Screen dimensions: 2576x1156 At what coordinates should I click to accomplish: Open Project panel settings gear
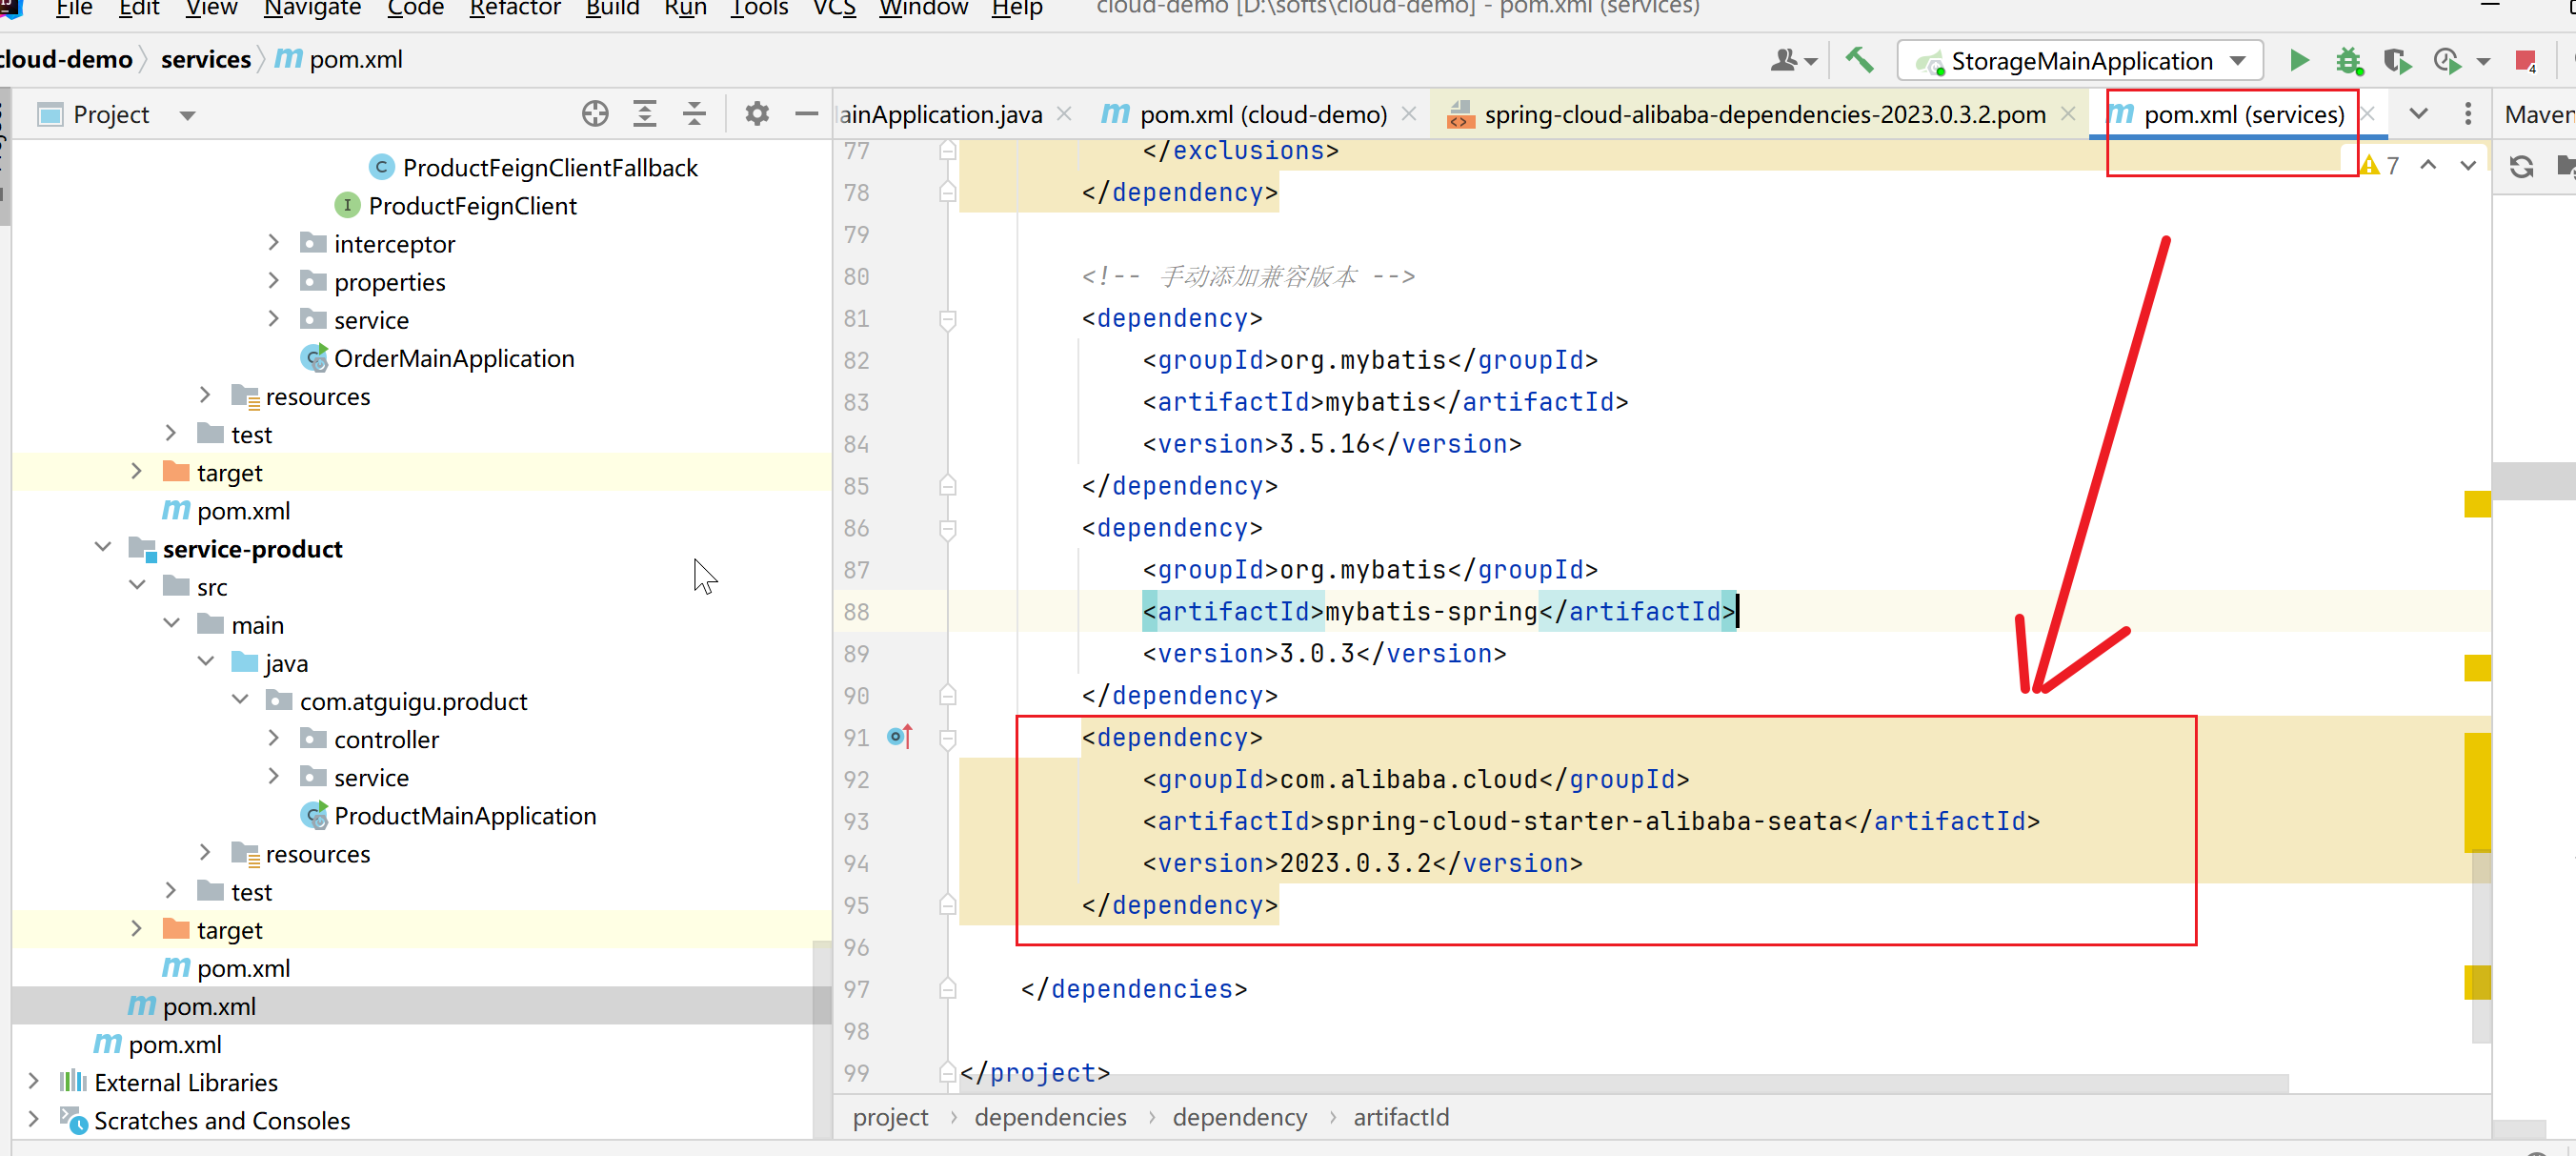point(757,114)
